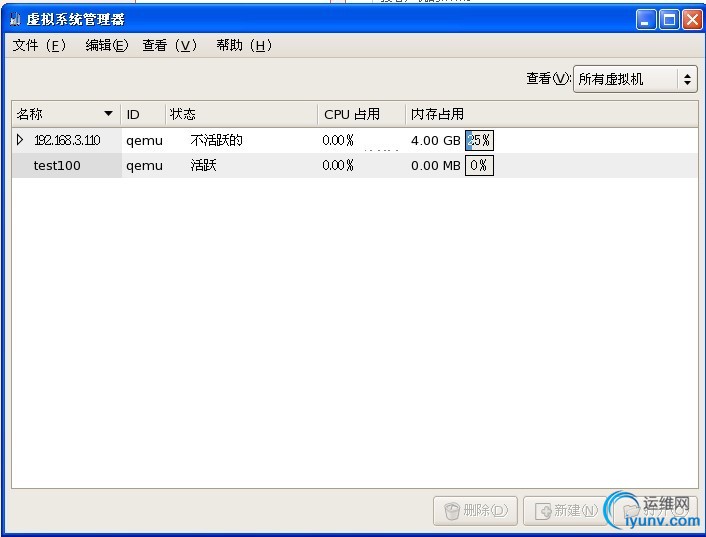Click the window title bar app icon

15,19
